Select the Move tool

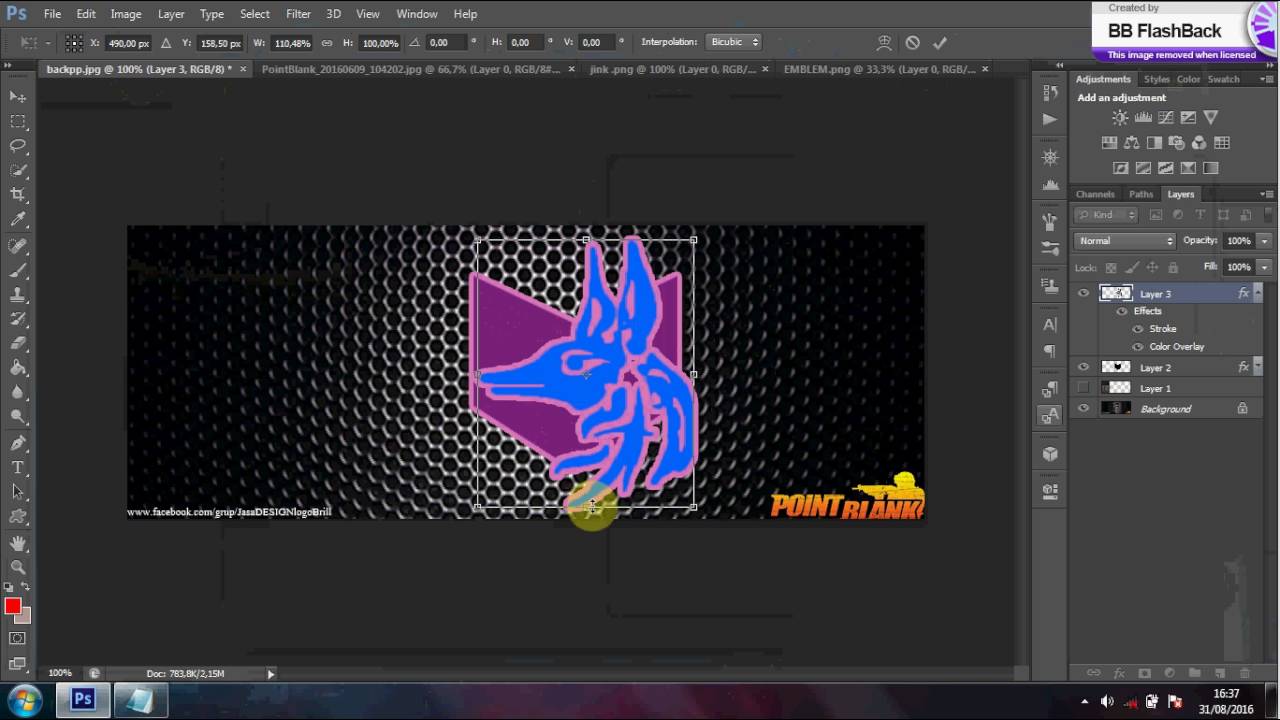pos(18,96)
